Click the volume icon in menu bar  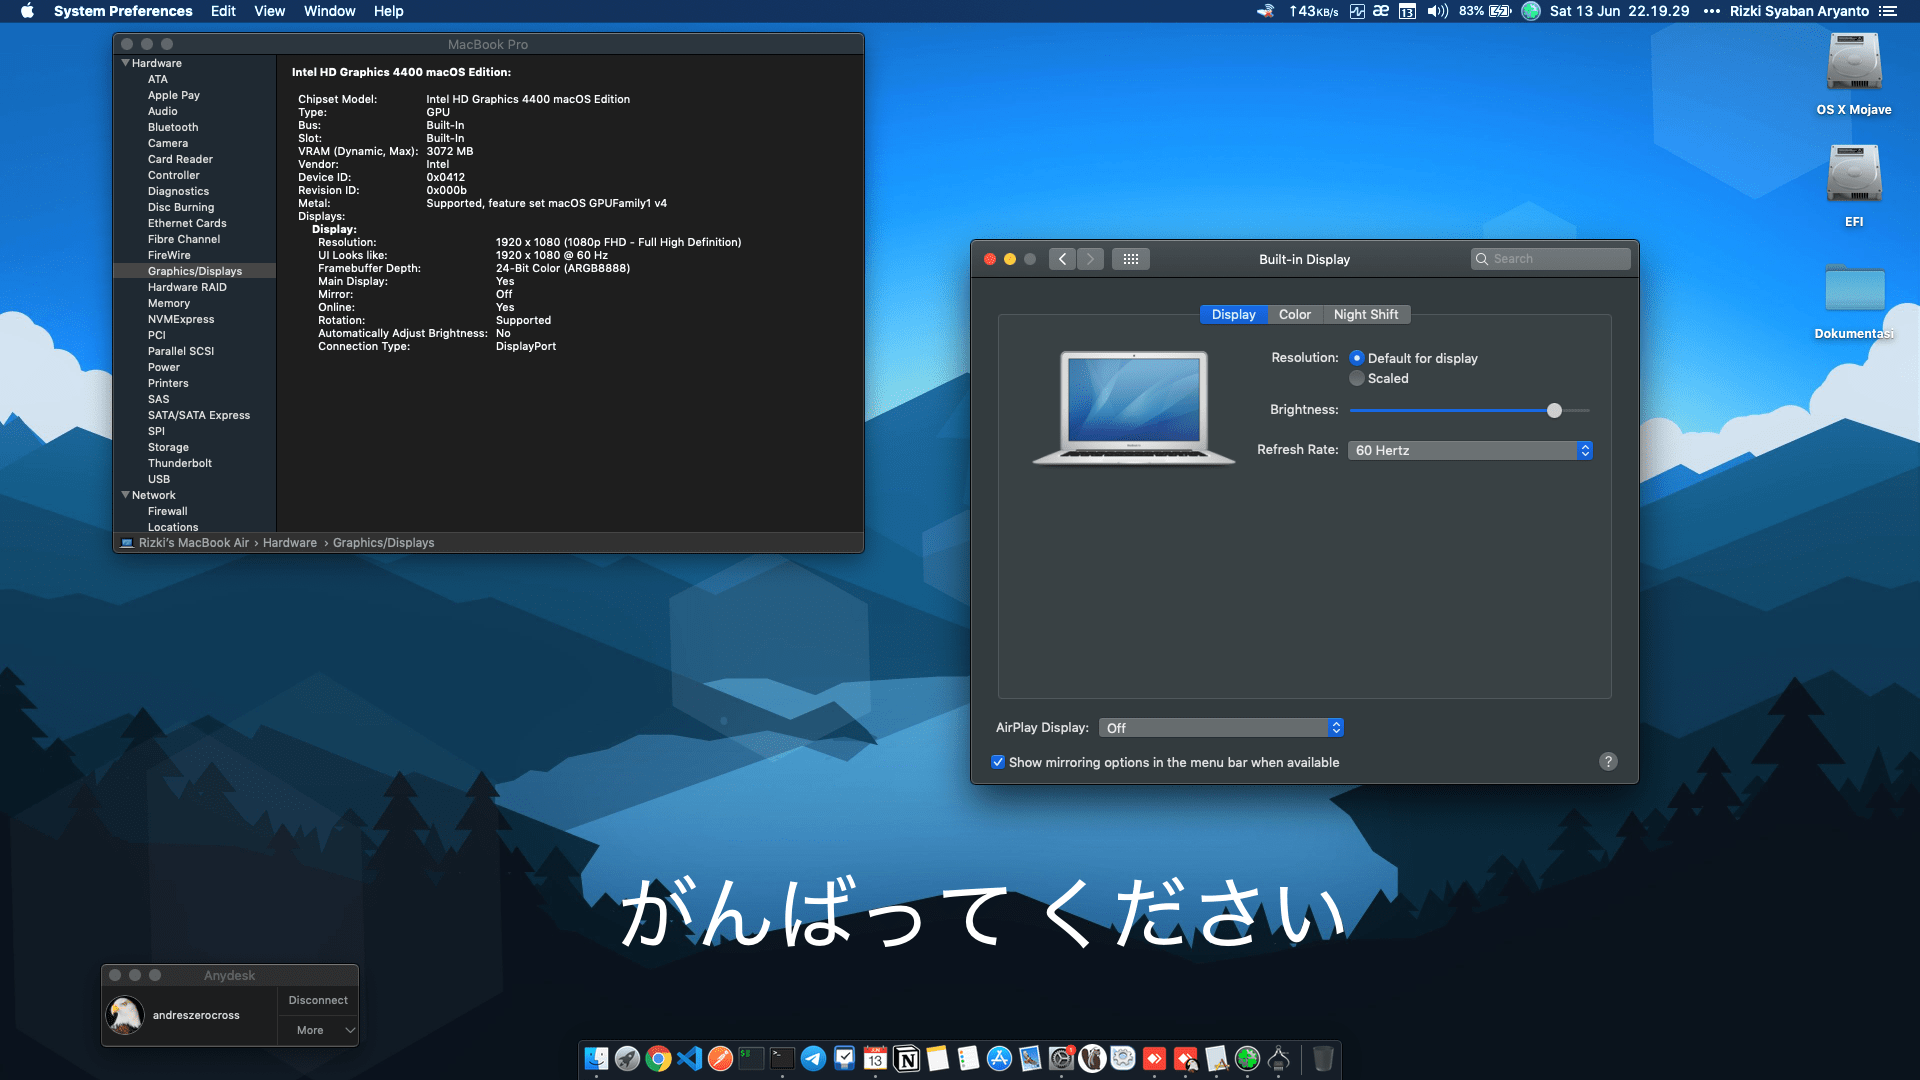pos(1438,11)
